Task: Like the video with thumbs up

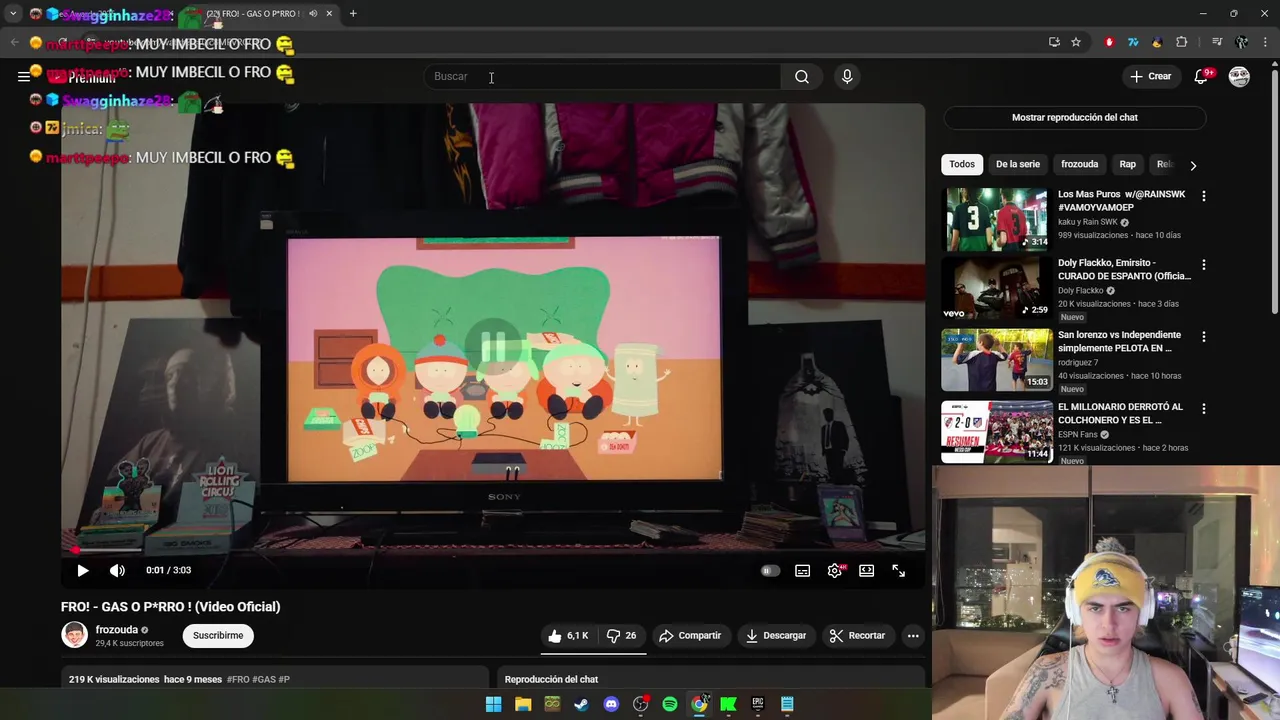Action: tap(568, 636)
